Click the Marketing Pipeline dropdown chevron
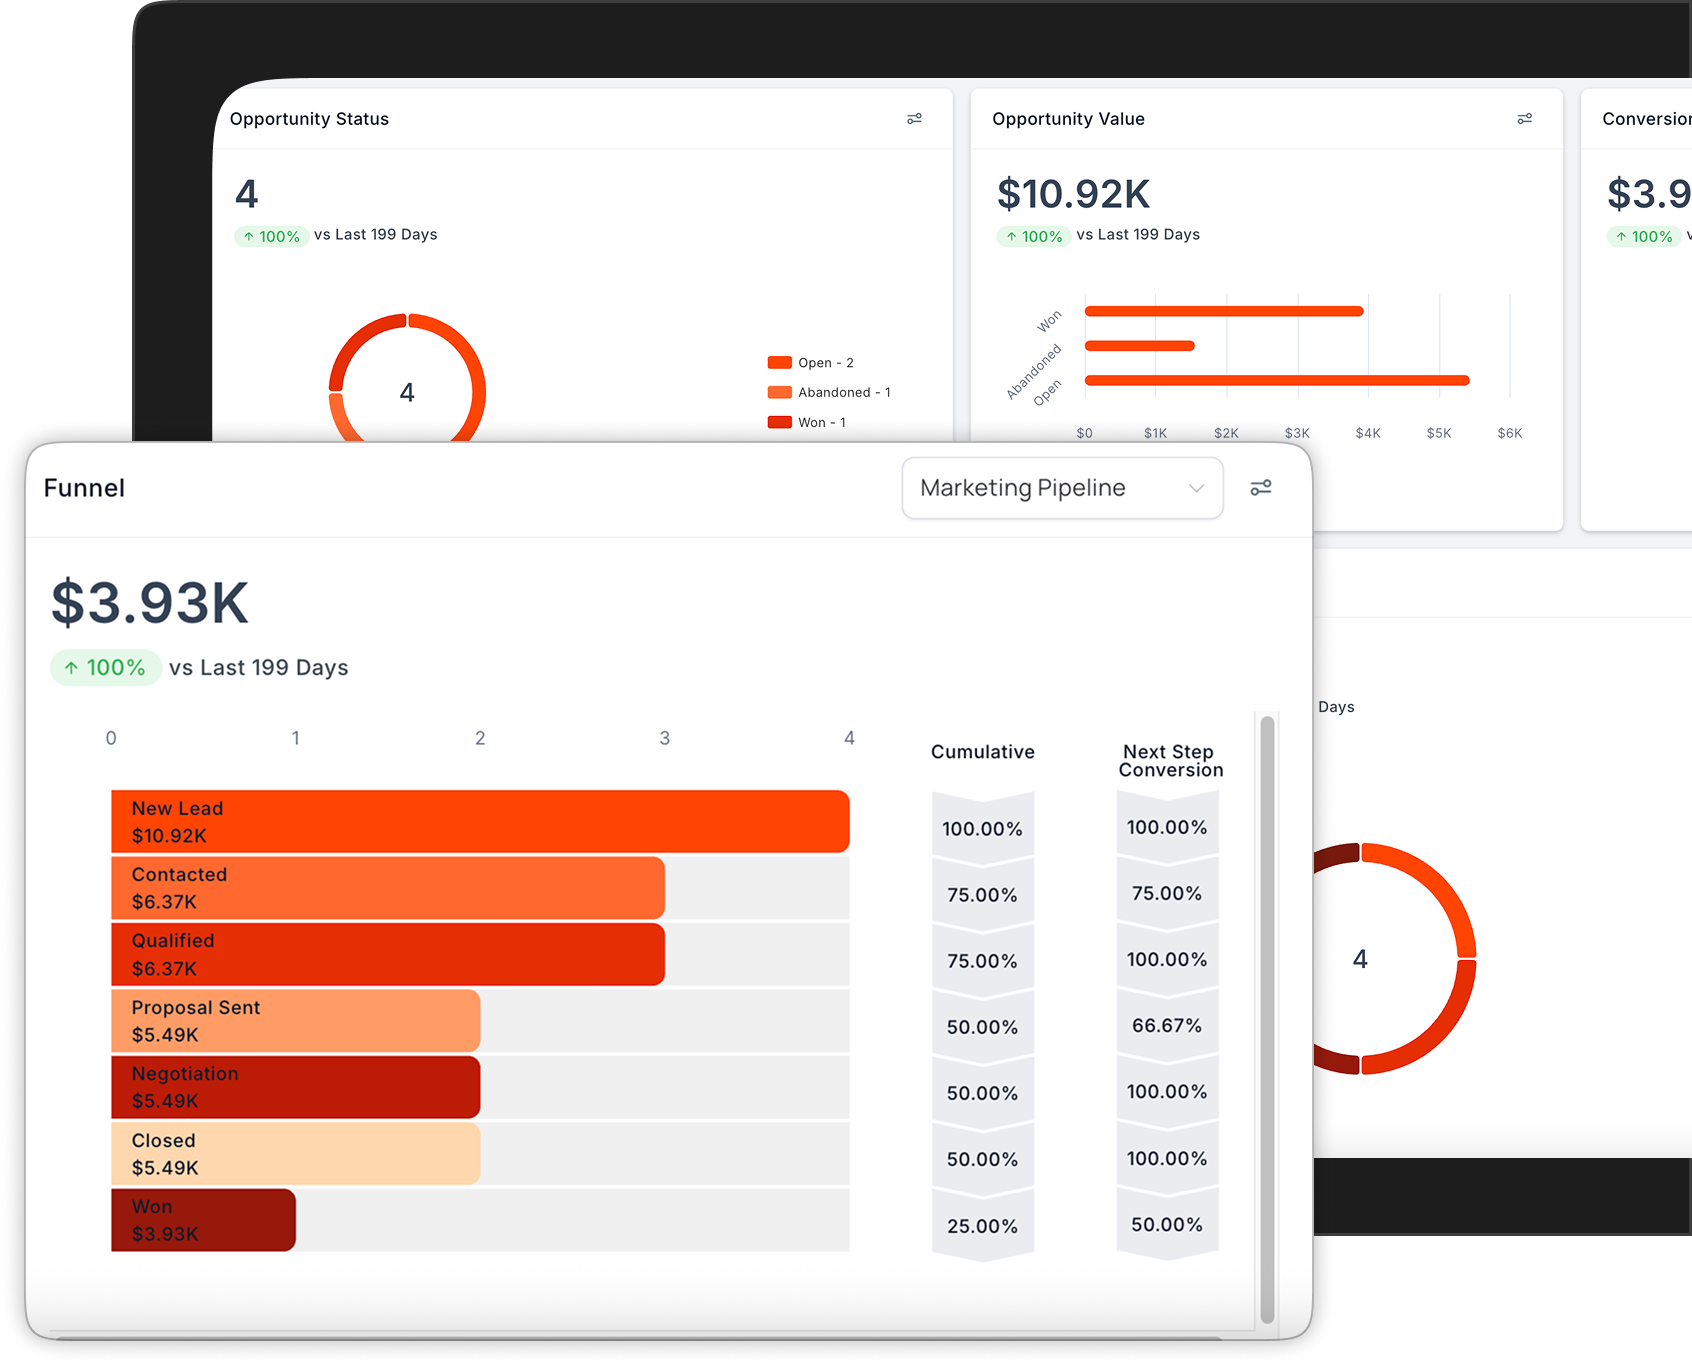This screenshot has height=1365, width=1692. pos(1196,488)
